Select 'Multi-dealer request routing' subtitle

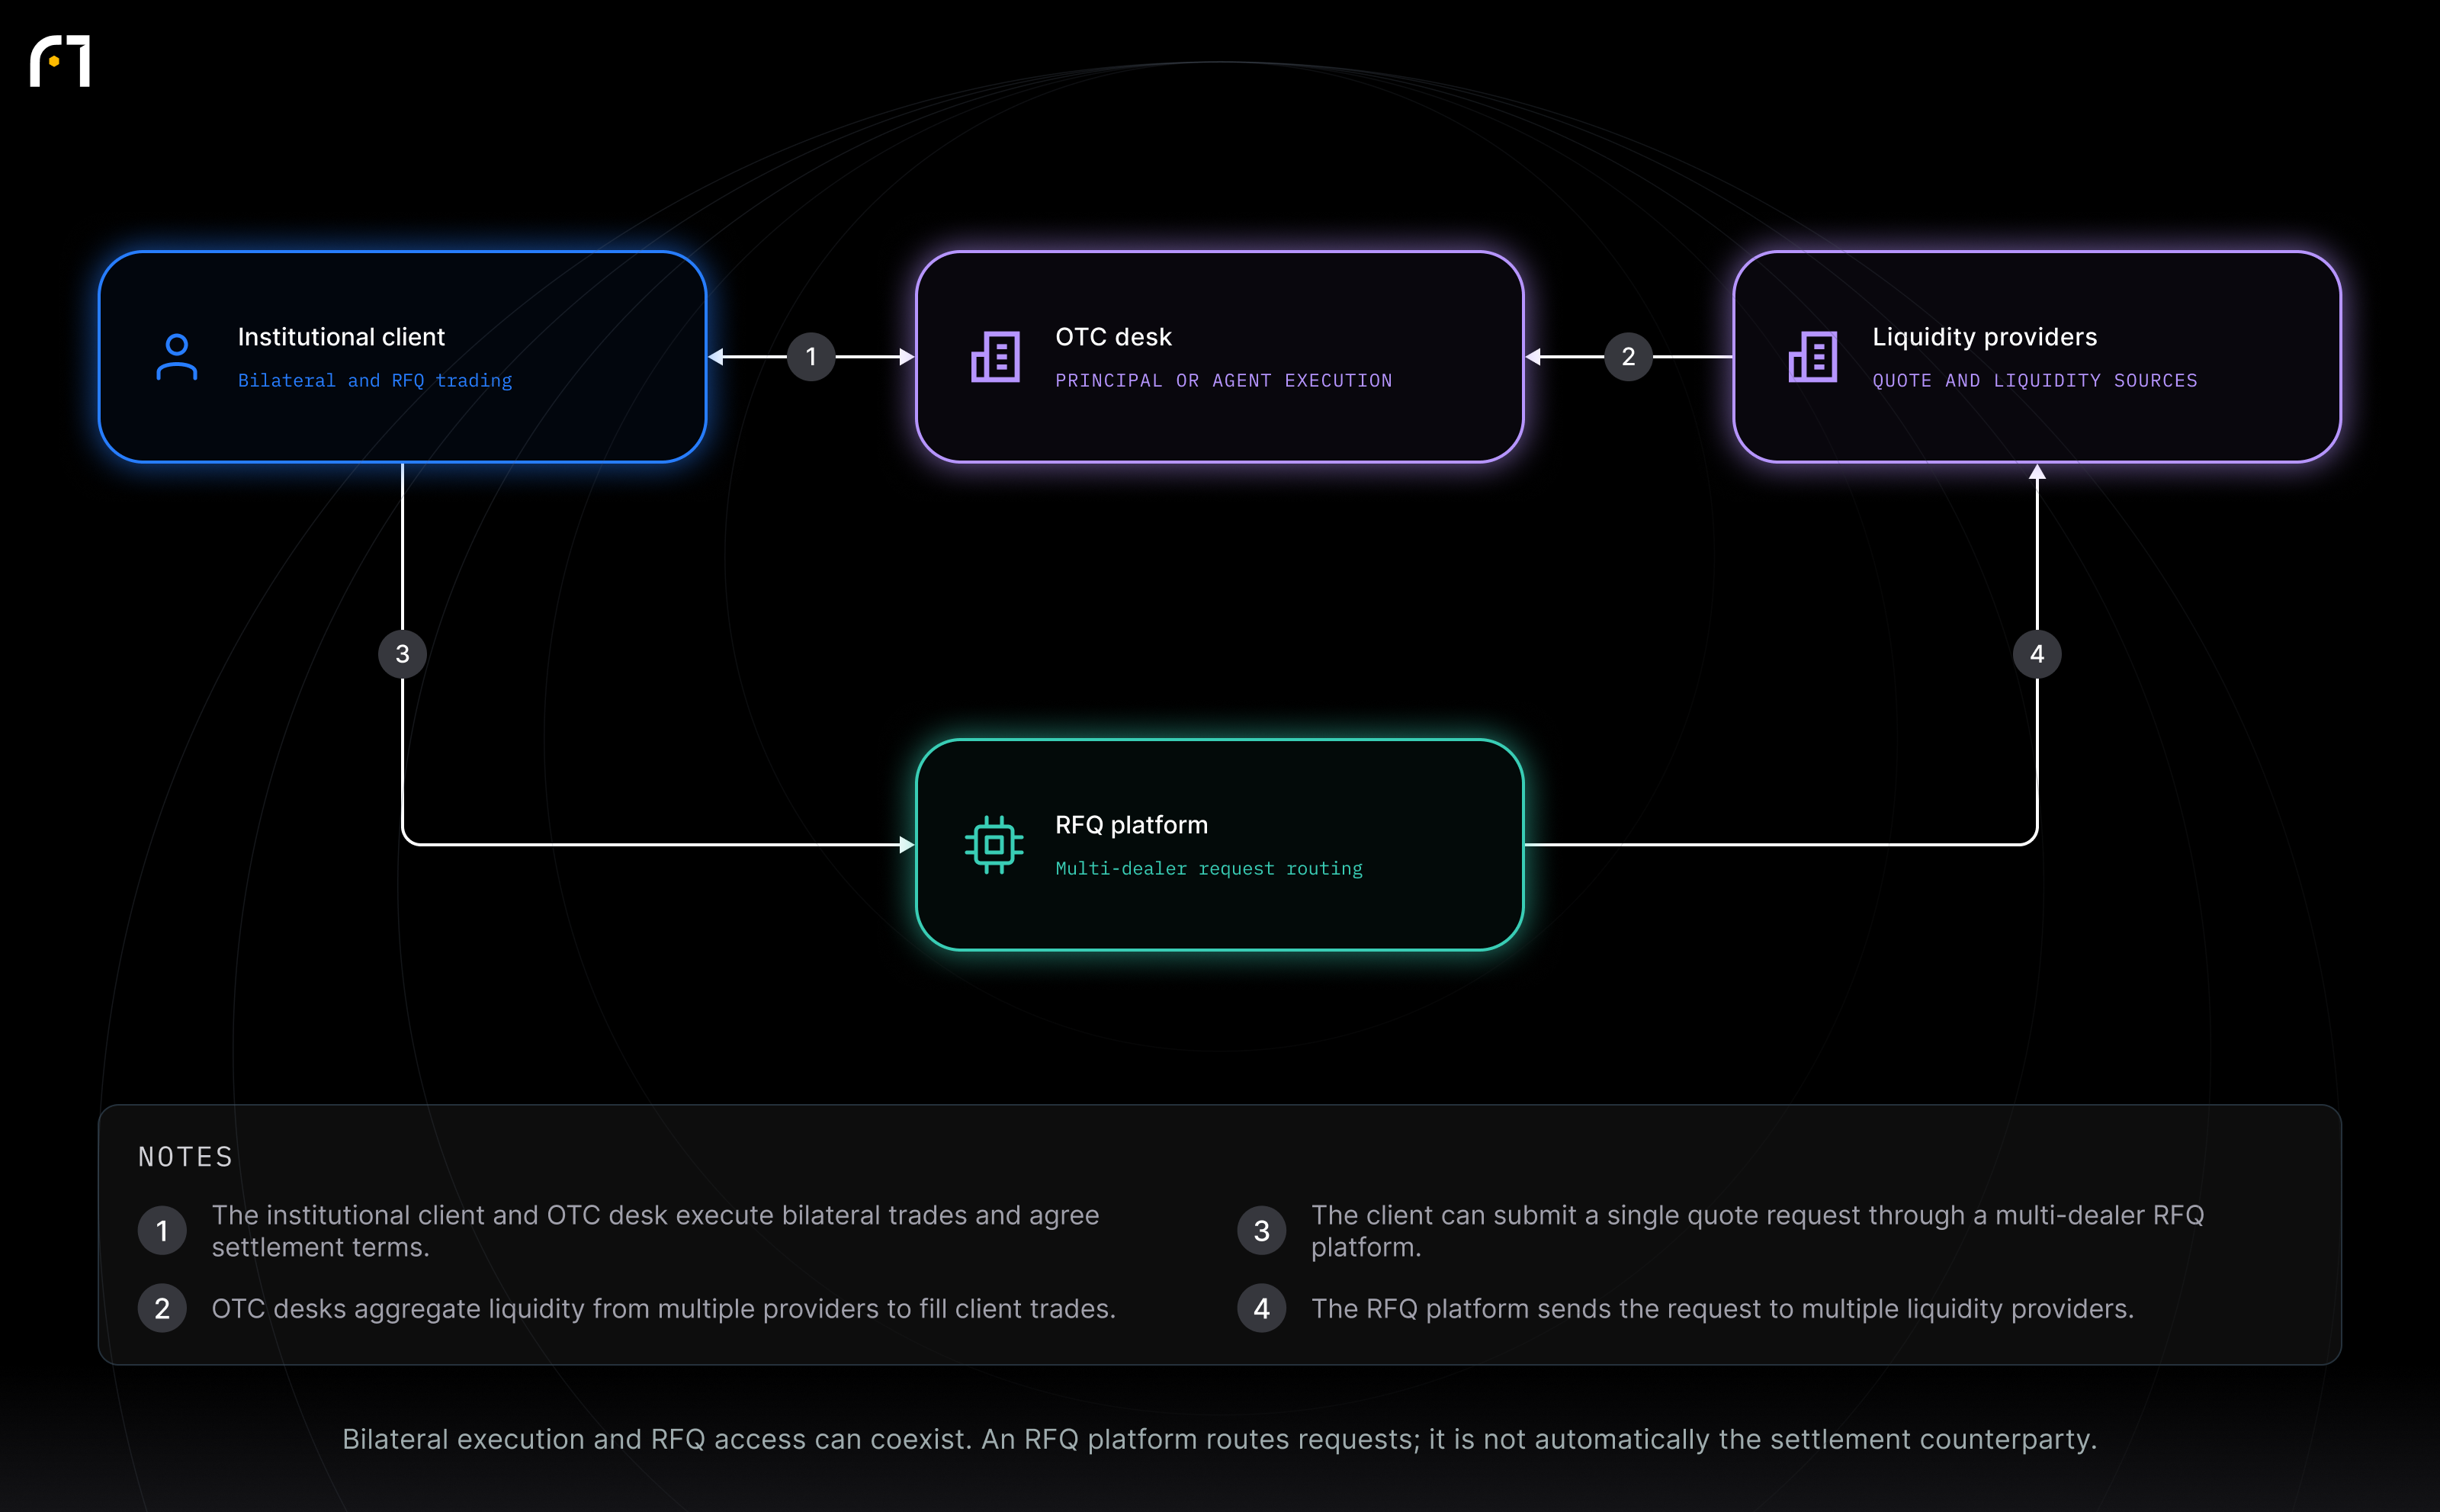pyautogui.click(x=1209, y=869)
